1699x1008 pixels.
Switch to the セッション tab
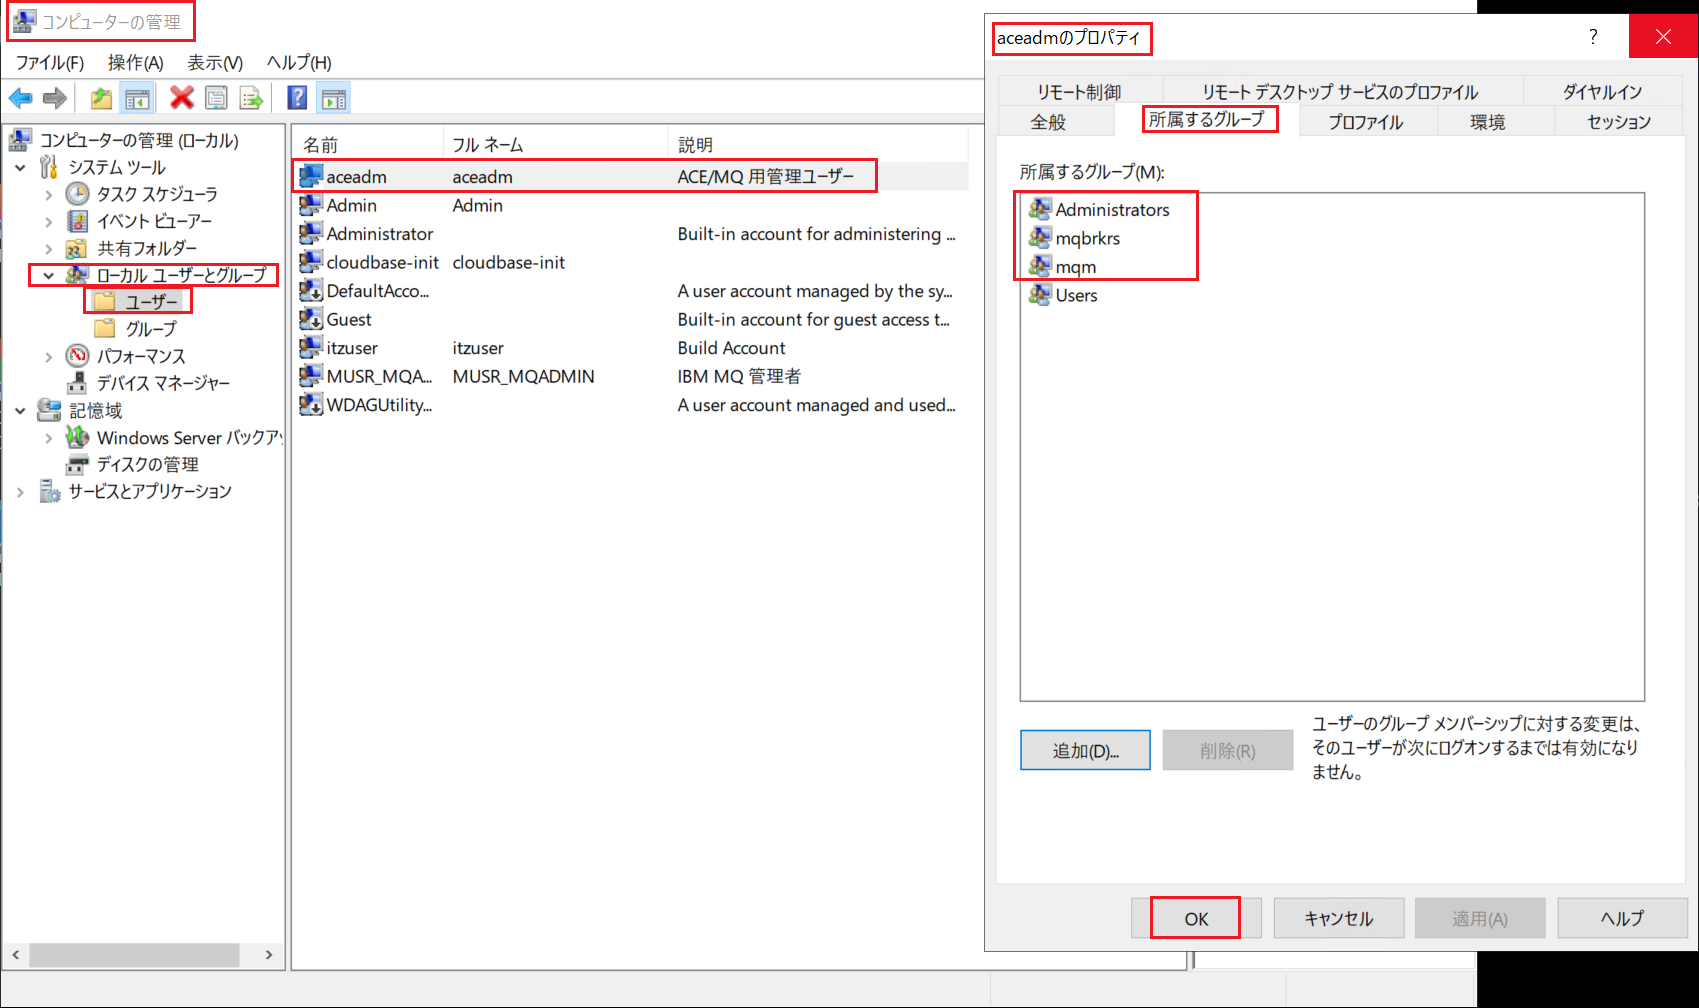(x=1619, y=121)
